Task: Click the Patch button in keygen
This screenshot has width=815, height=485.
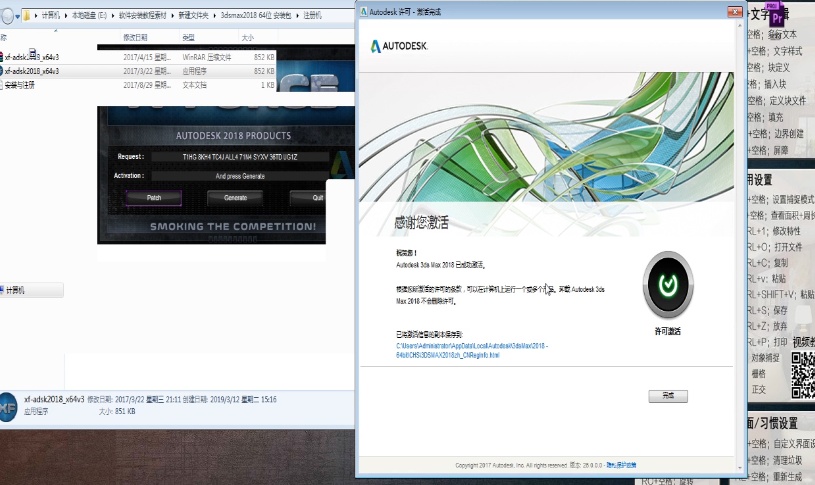Action: (154, 198)
